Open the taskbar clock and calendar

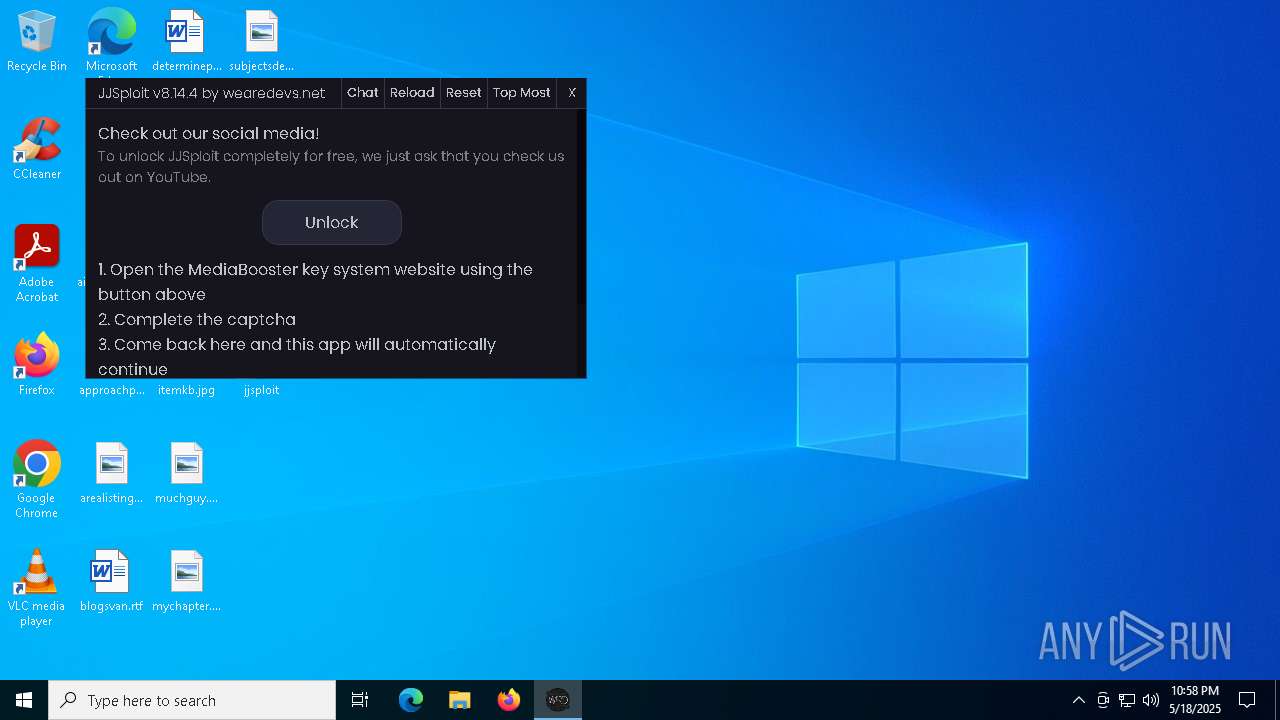1195,700
